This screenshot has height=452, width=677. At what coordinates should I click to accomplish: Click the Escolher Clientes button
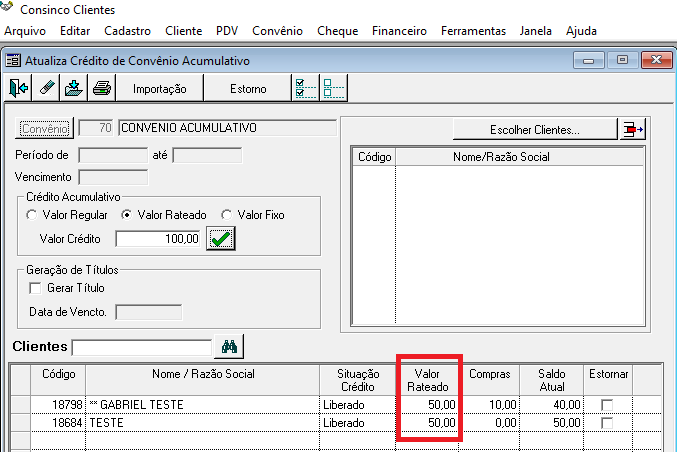[x=535, y=130]
